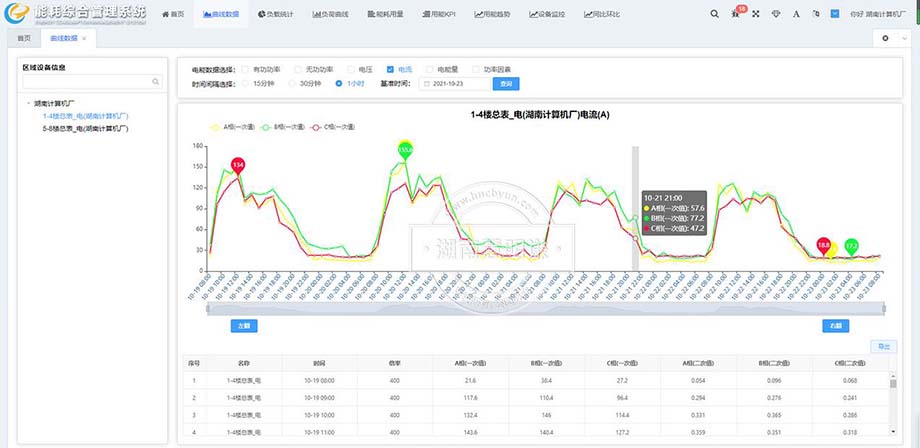Enable the 有功功率 checkbox

pyautogui.click(x=244, y=69)
